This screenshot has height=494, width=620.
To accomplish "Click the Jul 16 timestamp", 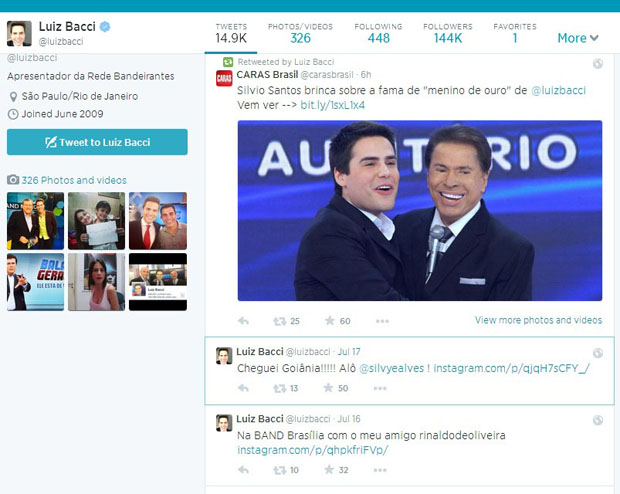I will [349, 419].
